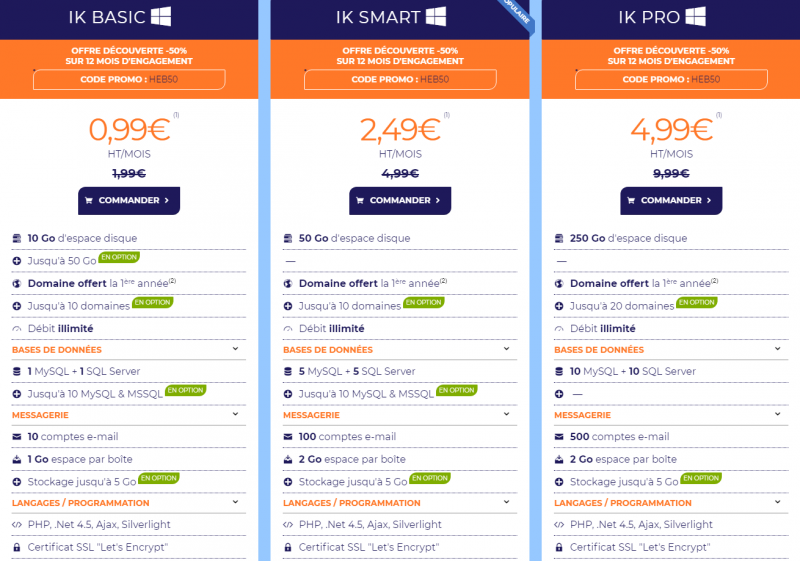Click the Windows logo beside IK BASIC
Screen dimensions: 800x561
coord(161,16)
